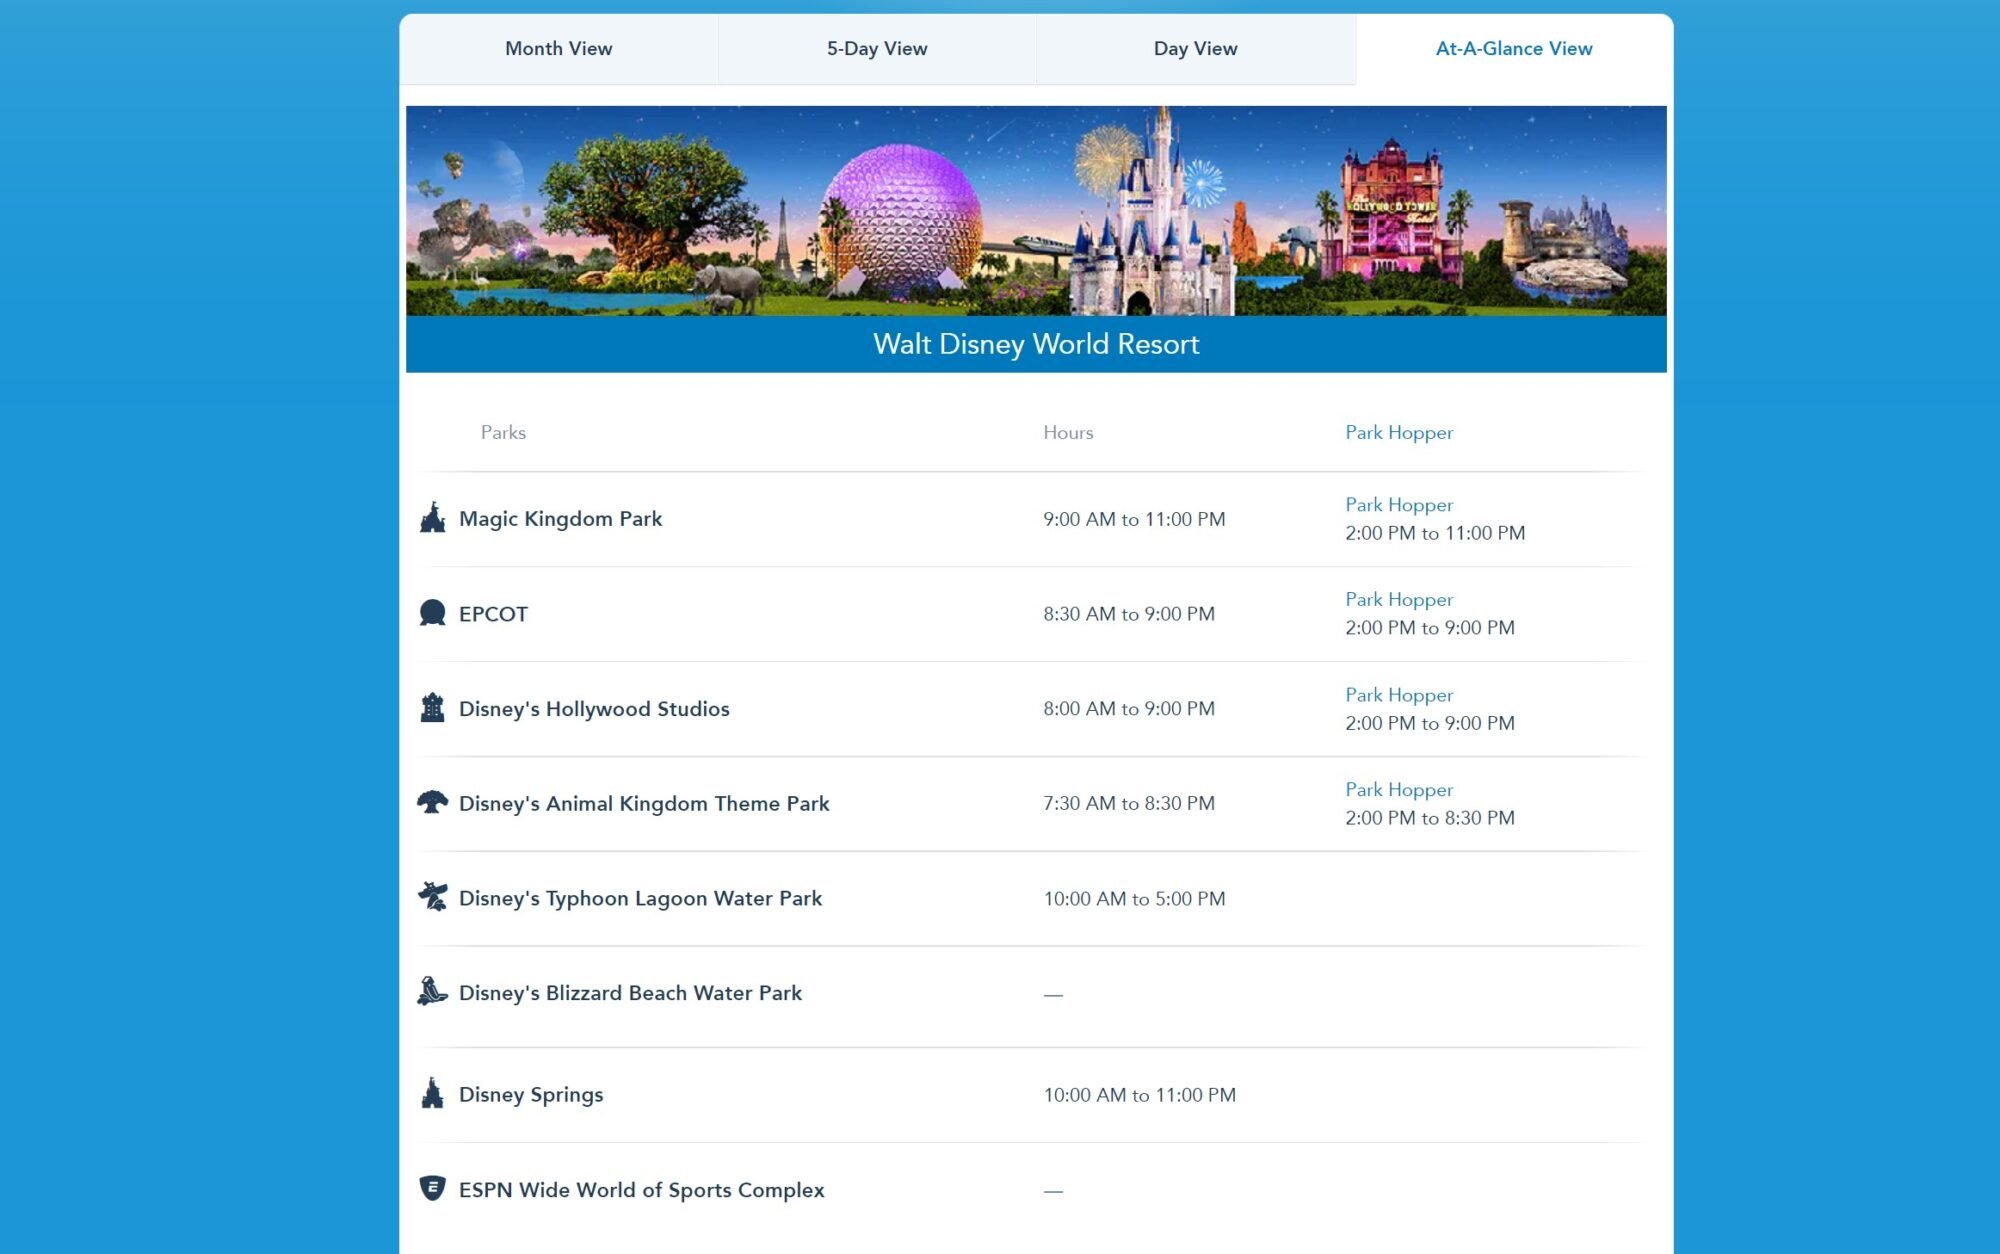Image resolution: width=2000 pixels, height=1254 pixels.
Task: Open Disney's Typhoon Lagoon Water Park link
Action: tap(640, 899)
